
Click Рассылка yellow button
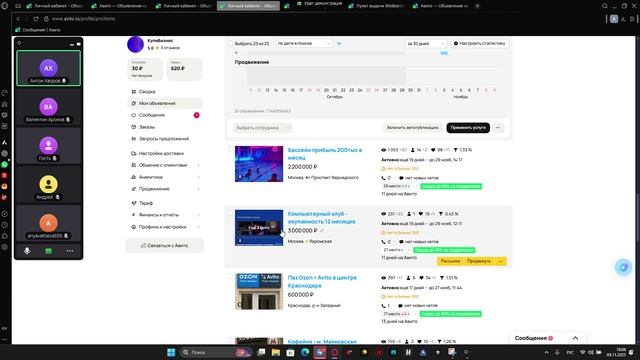click(450, 261)
